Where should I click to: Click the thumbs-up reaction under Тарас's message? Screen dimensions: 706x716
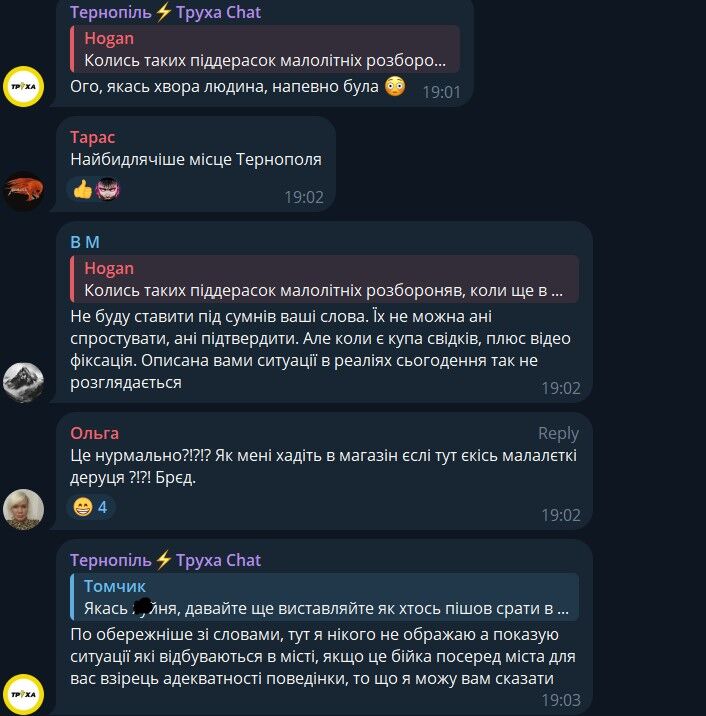pyautogui.click(x=83, y=189)
